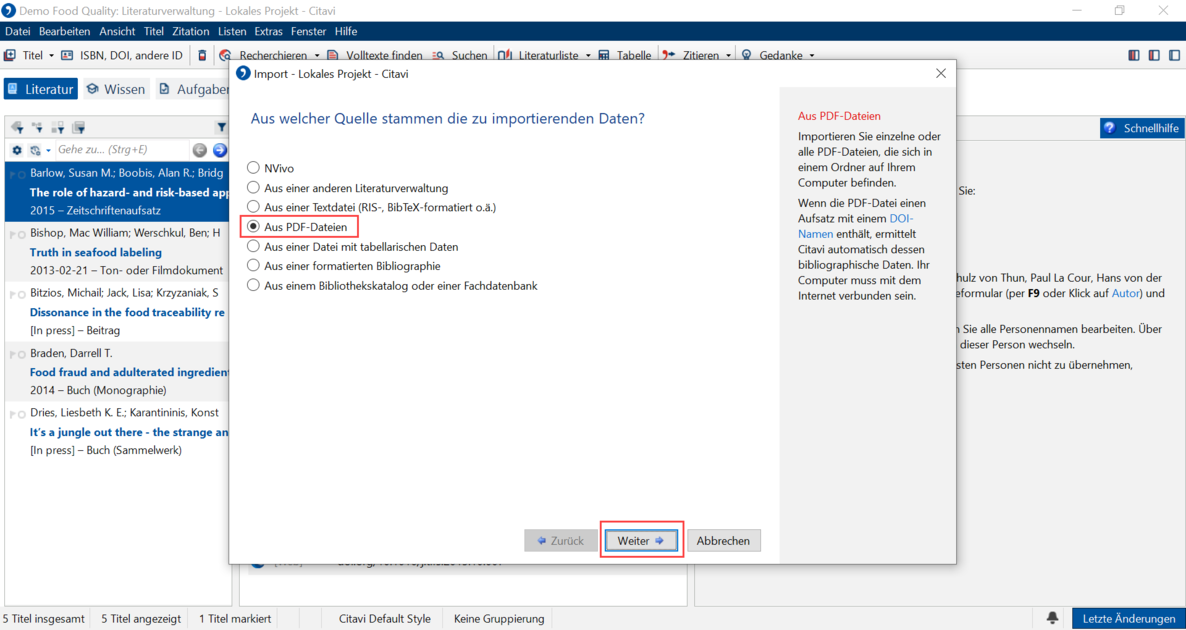
Task: Click the first filter icon above title list
Action: pyautogui.click(x=17, y=128)
